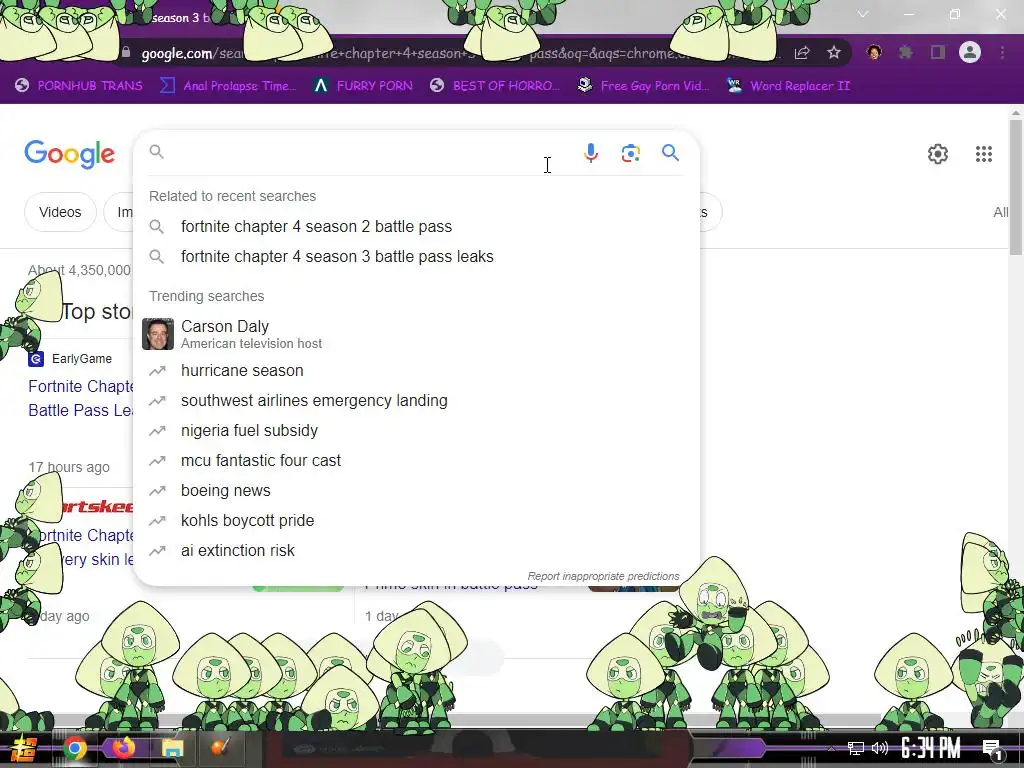Open the Chrome profile avatar
The image size is (1024, 768).
(x=970, y=52)
